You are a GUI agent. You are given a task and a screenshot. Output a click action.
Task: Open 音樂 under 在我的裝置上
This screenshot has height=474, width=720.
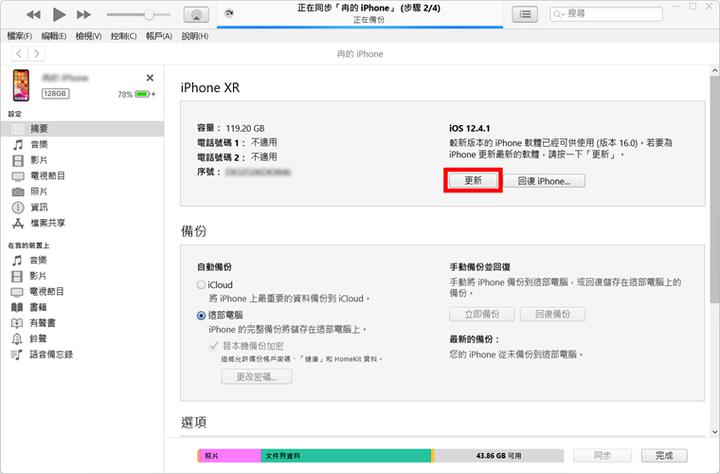coord(82,260)
